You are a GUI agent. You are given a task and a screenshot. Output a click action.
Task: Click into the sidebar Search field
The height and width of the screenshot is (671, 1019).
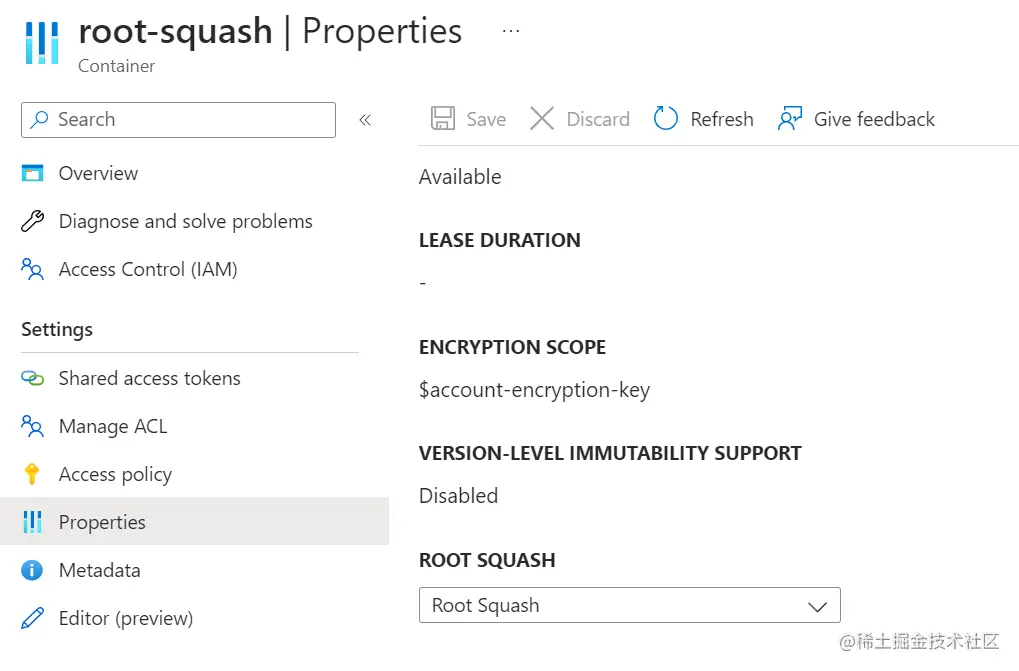190,120
